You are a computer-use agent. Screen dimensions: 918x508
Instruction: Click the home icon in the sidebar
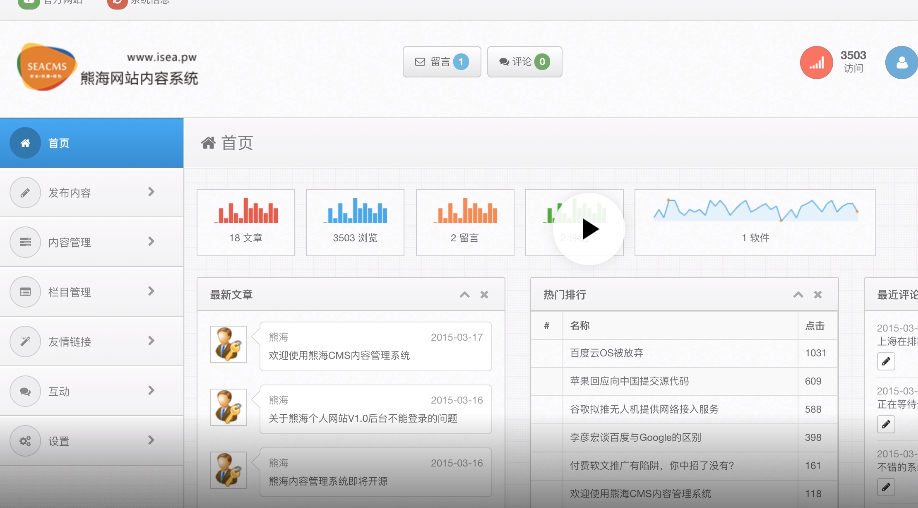[x=25, y=143]
